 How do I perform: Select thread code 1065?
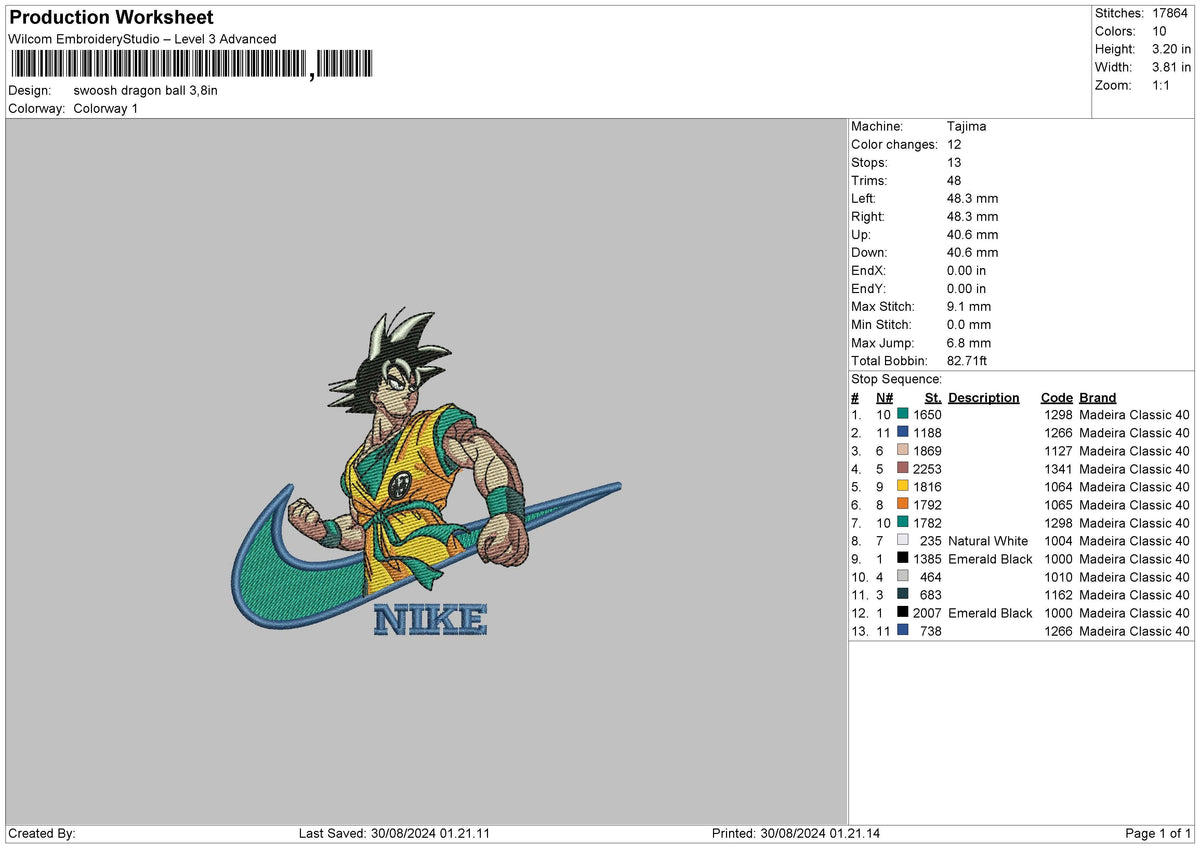[x=1058, y=505]
